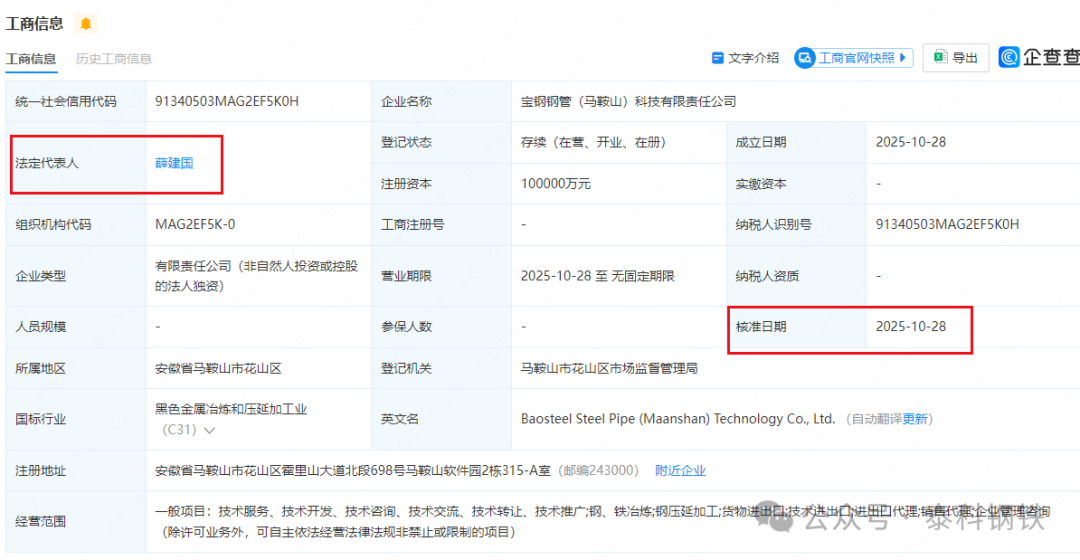Image resolution: width=1080 pixels, height=560 pixels.
Task: Click the 文字介绍 document icon
Action: pos(717,58)
